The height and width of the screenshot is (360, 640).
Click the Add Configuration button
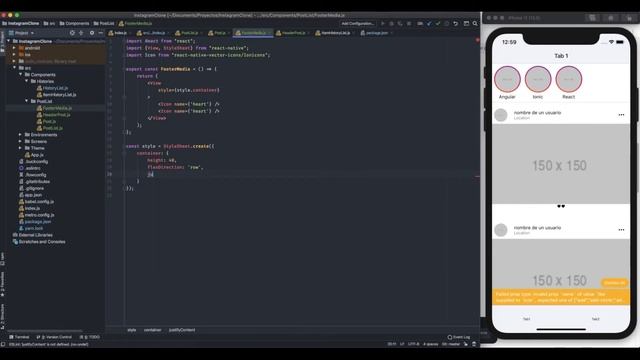[x=358, y=24]
